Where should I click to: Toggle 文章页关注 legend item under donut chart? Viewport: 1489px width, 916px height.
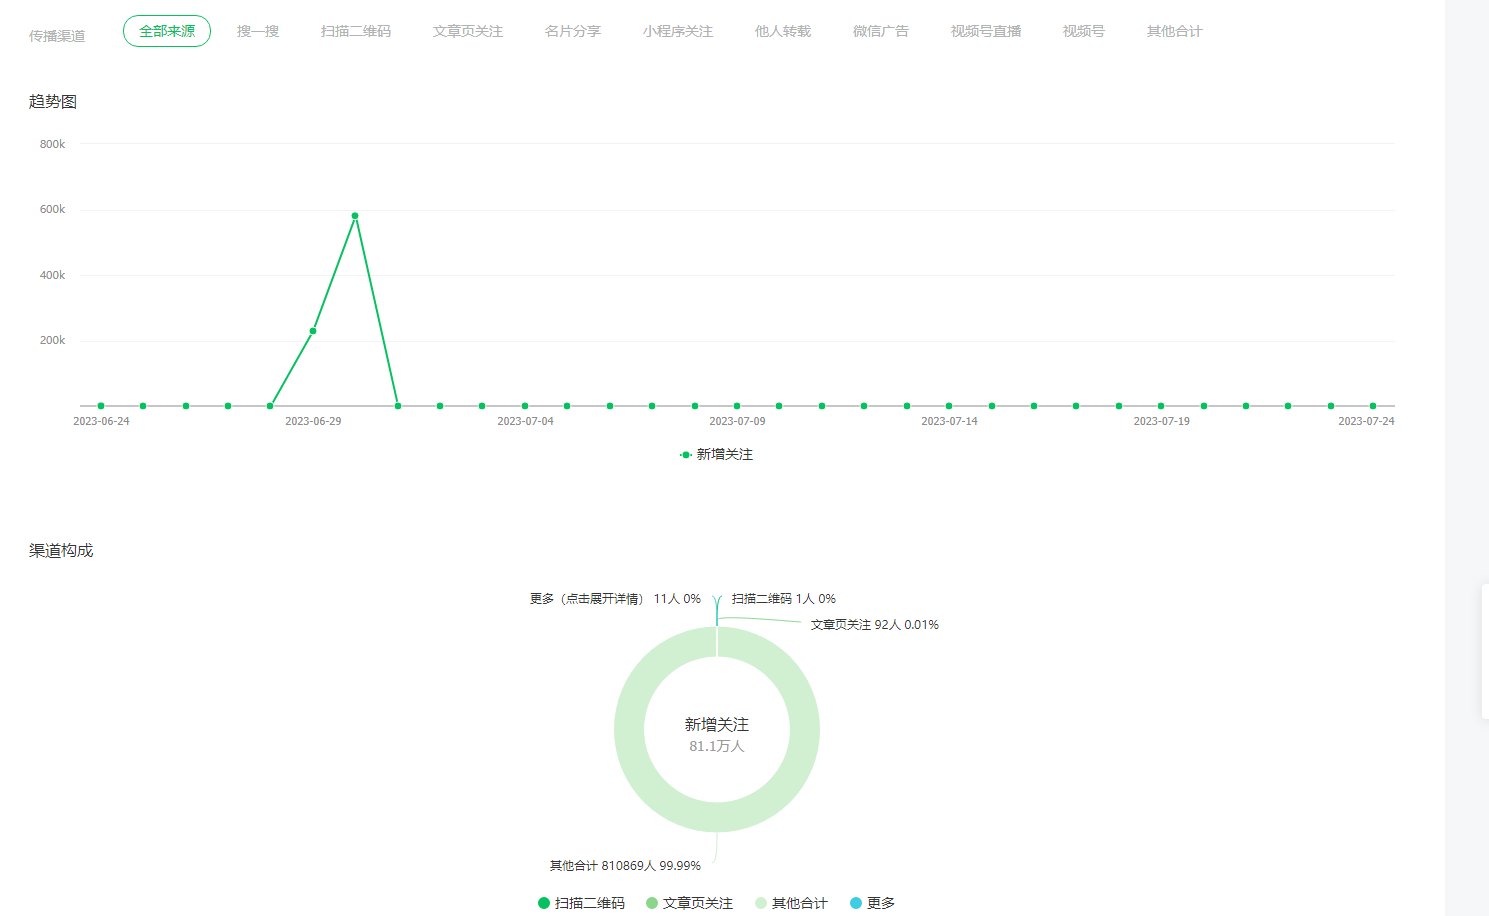(x=689, y=903)
